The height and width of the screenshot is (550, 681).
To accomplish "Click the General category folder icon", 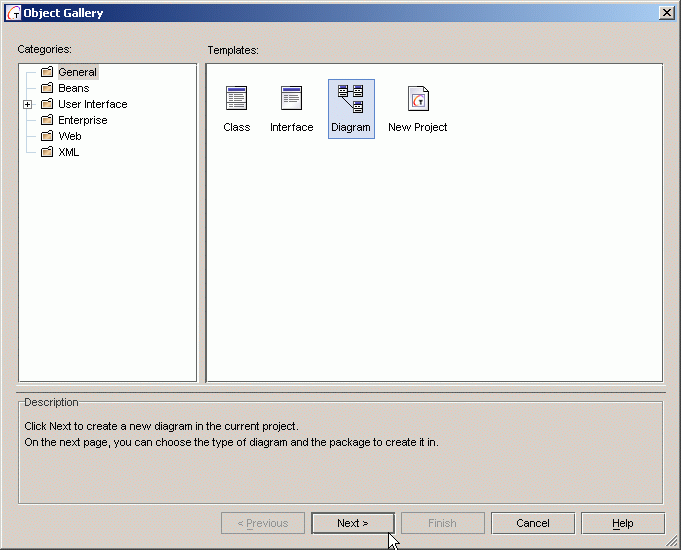I will 47,72.
